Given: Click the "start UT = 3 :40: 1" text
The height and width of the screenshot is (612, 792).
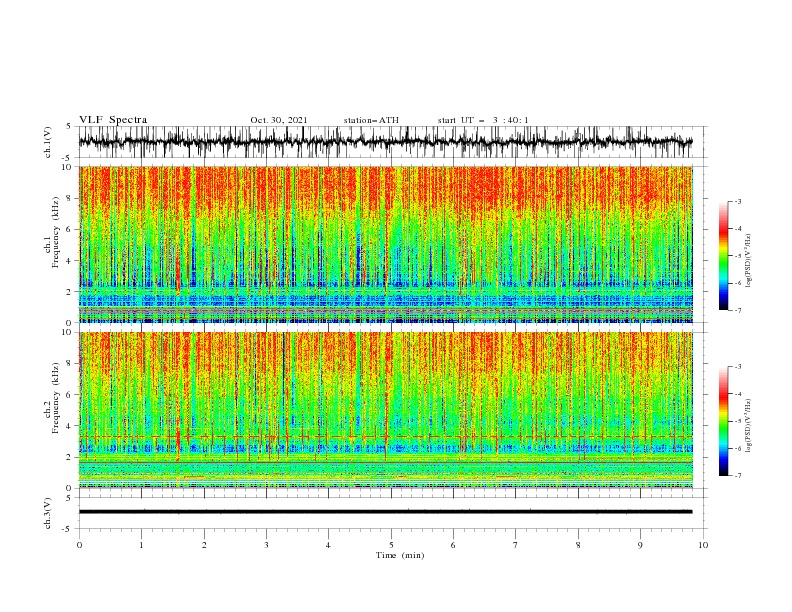Looking at the screenshot, I should (483, 120).
